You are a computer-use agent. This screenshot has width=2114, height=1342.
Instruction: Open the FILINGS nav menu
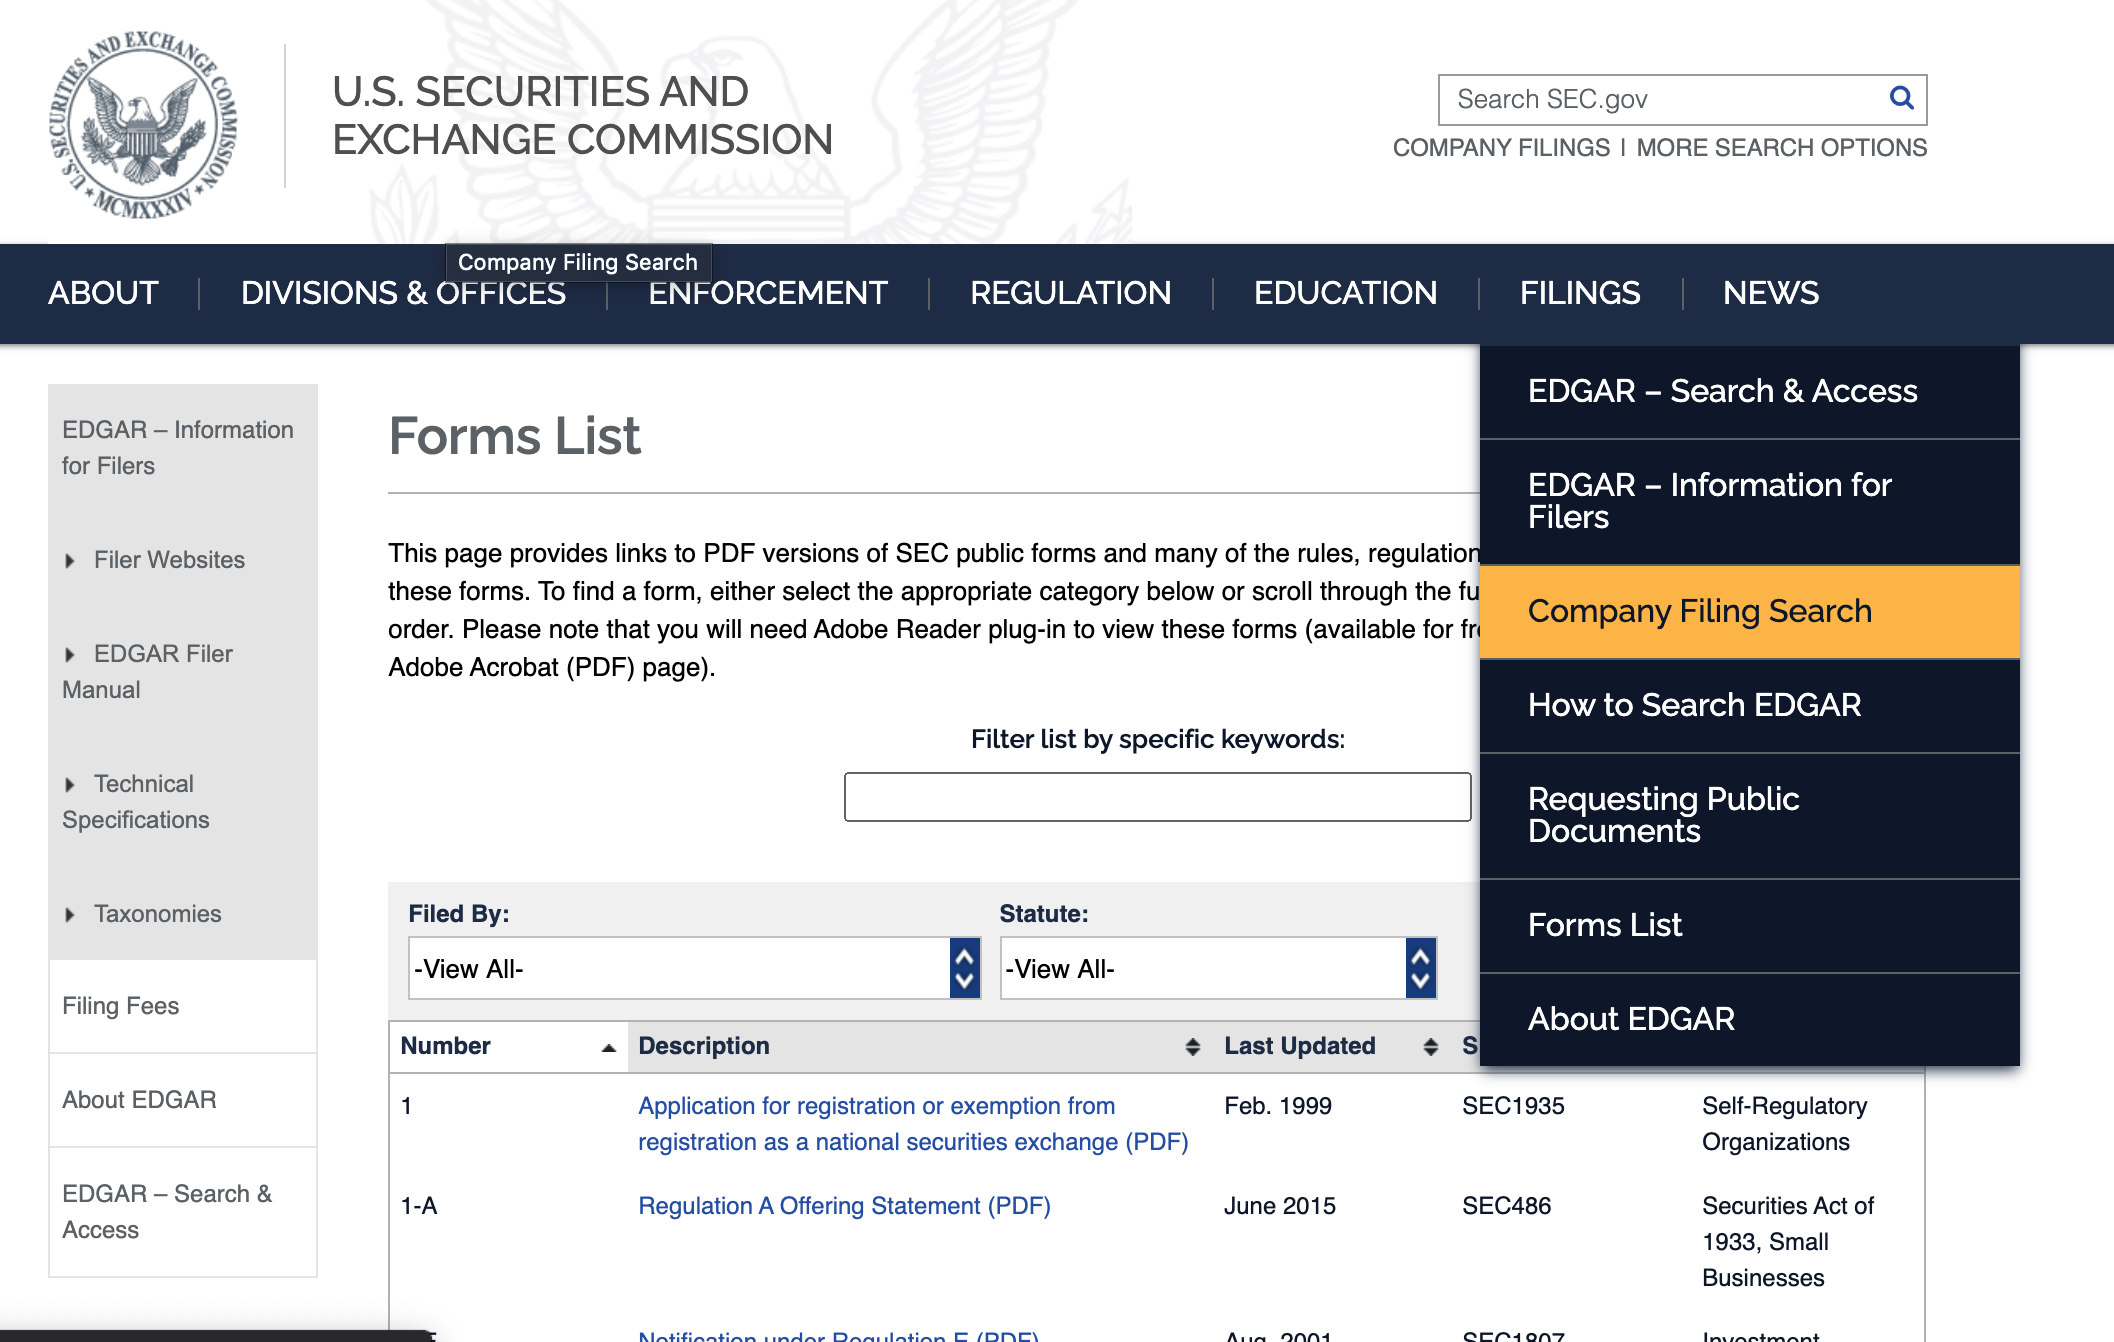coord(1579,293)
